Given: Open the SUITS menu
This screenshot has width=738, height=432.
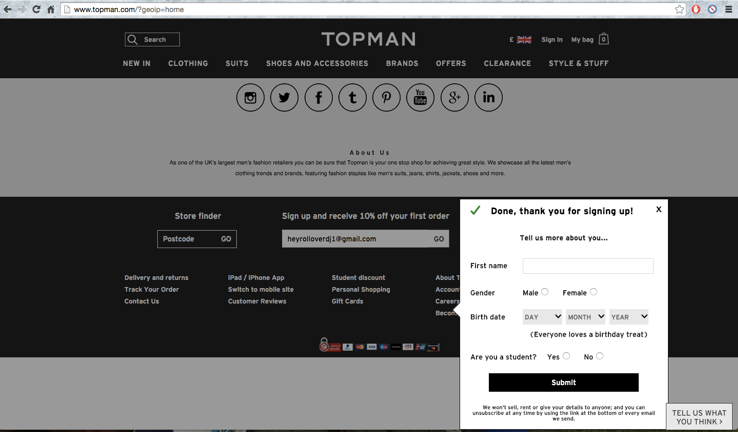Looking at the screenshot, I should 237,64.
